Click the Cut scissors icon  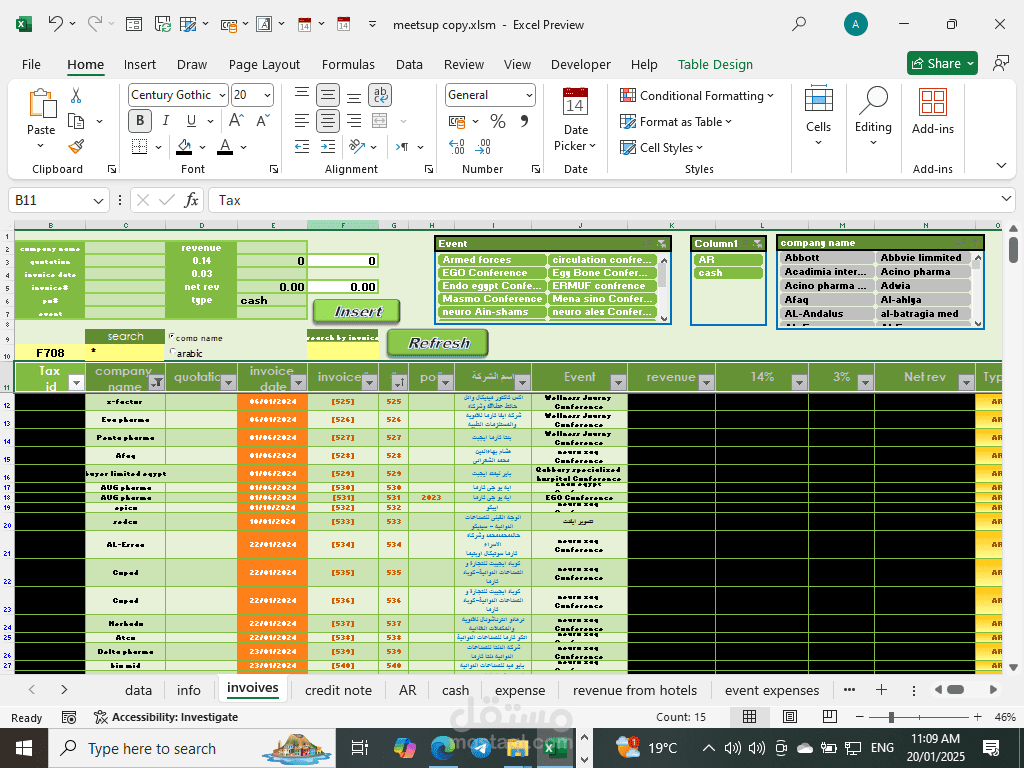click(76, 96)
